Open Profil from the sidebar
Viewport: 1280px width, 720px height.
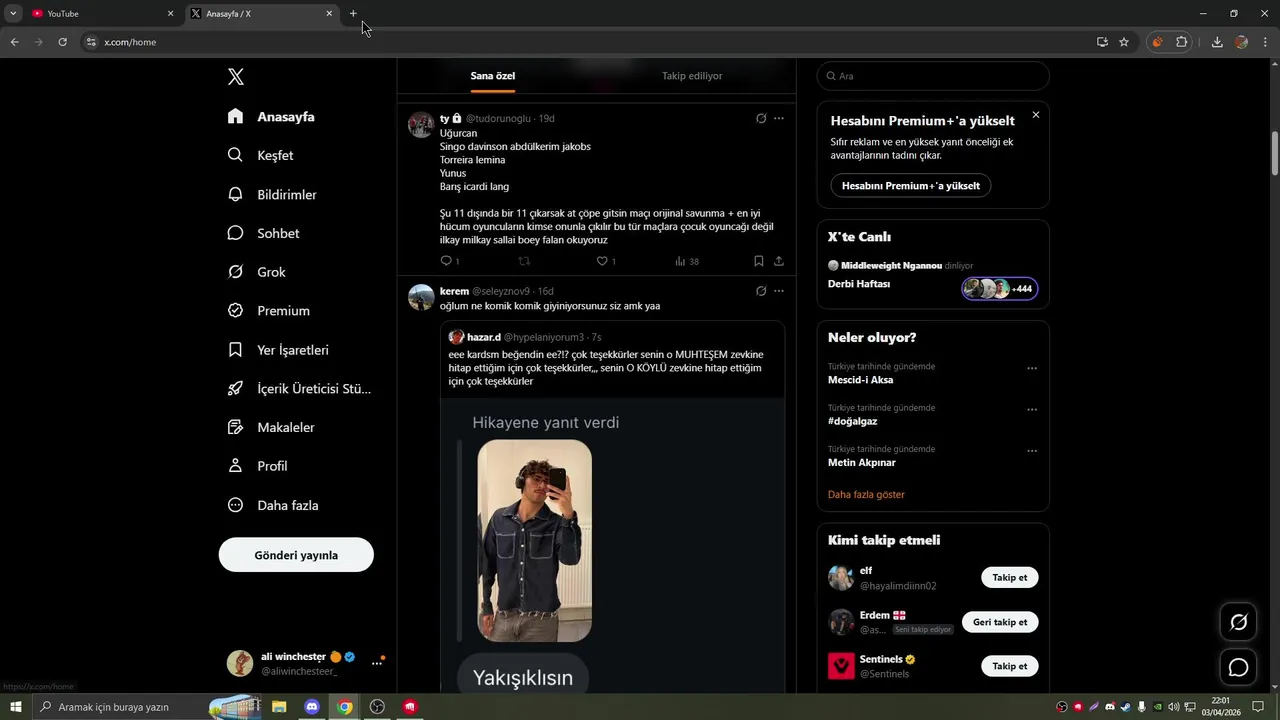tap(257, 466)
